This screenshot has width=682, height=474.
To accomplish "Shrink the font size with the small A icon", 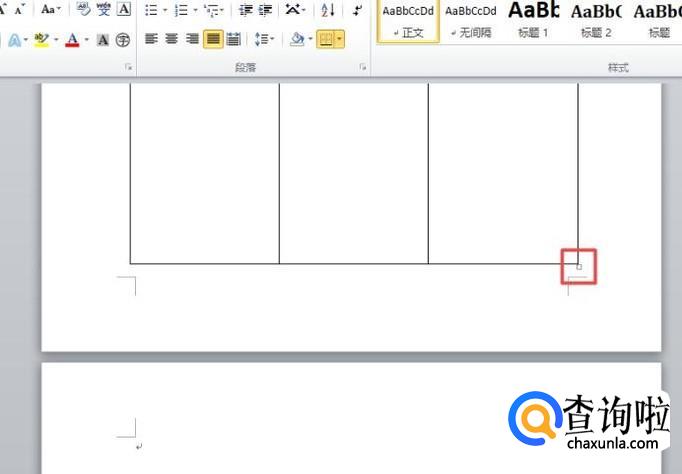I will [x=19, y=9].
